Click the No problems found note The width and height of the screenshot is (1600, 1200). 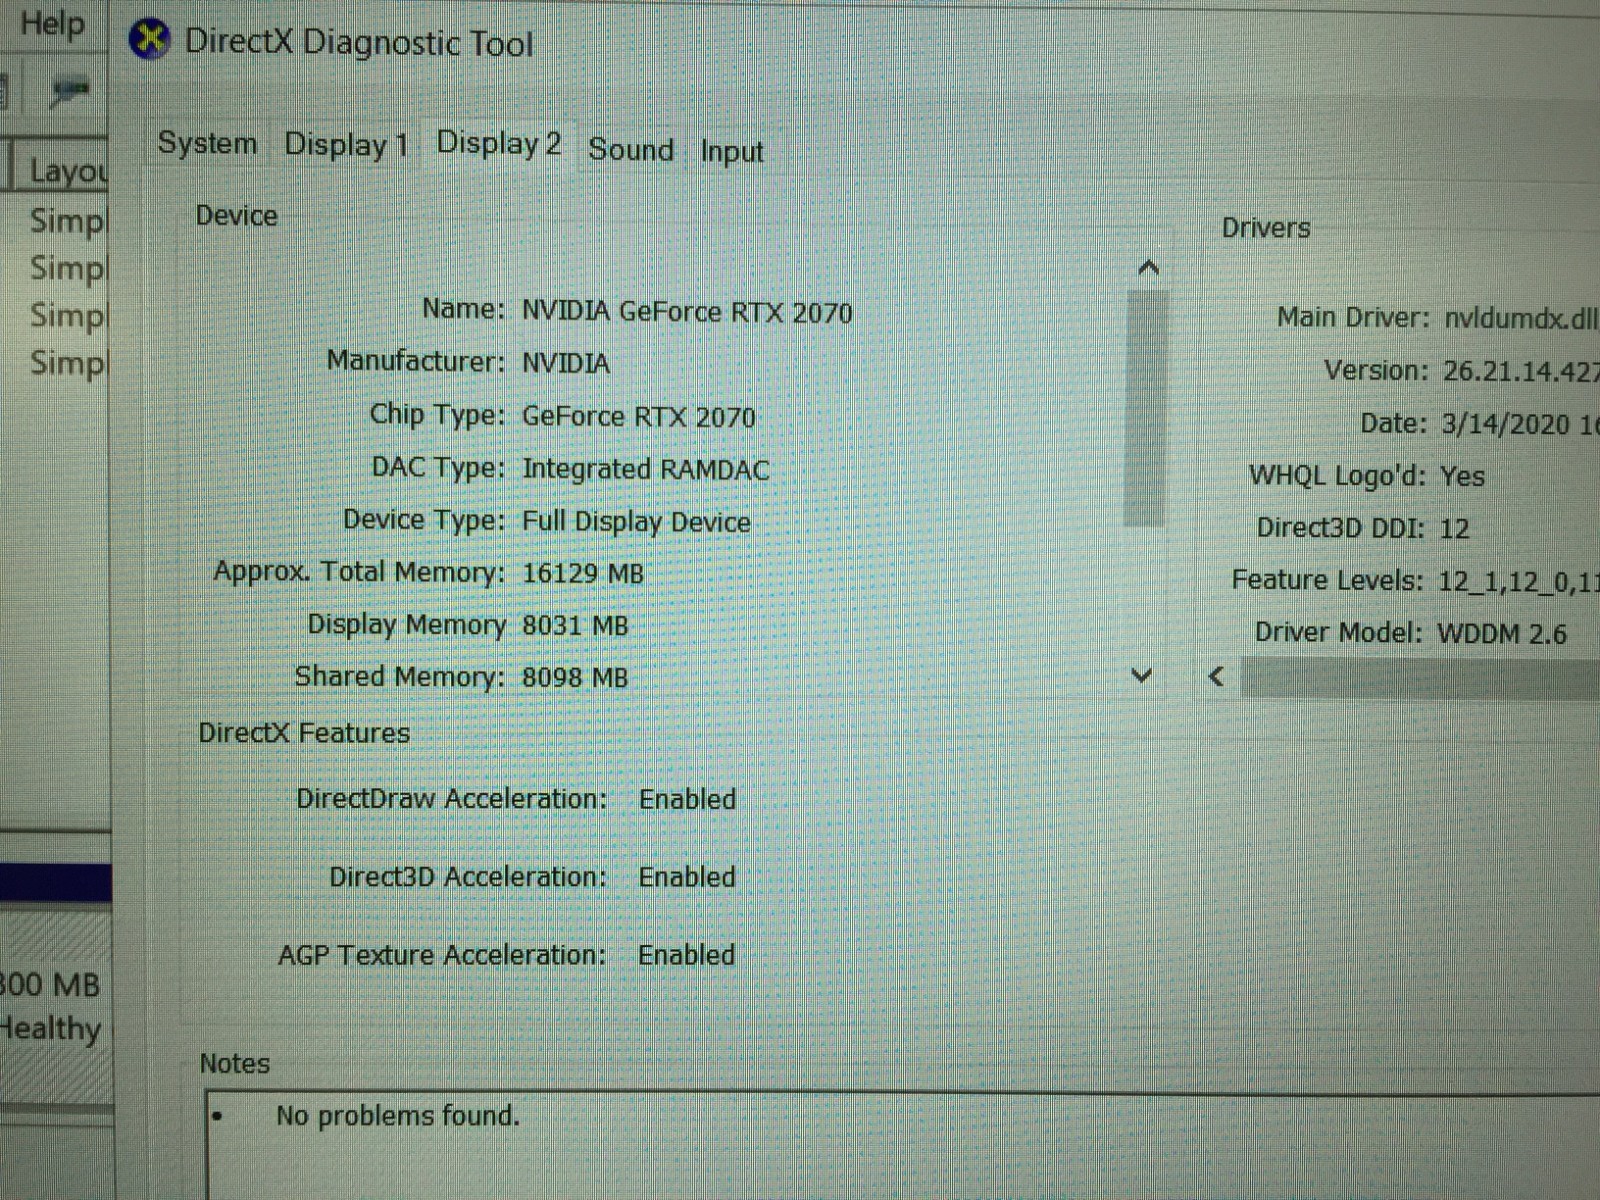coord(398,1116)
